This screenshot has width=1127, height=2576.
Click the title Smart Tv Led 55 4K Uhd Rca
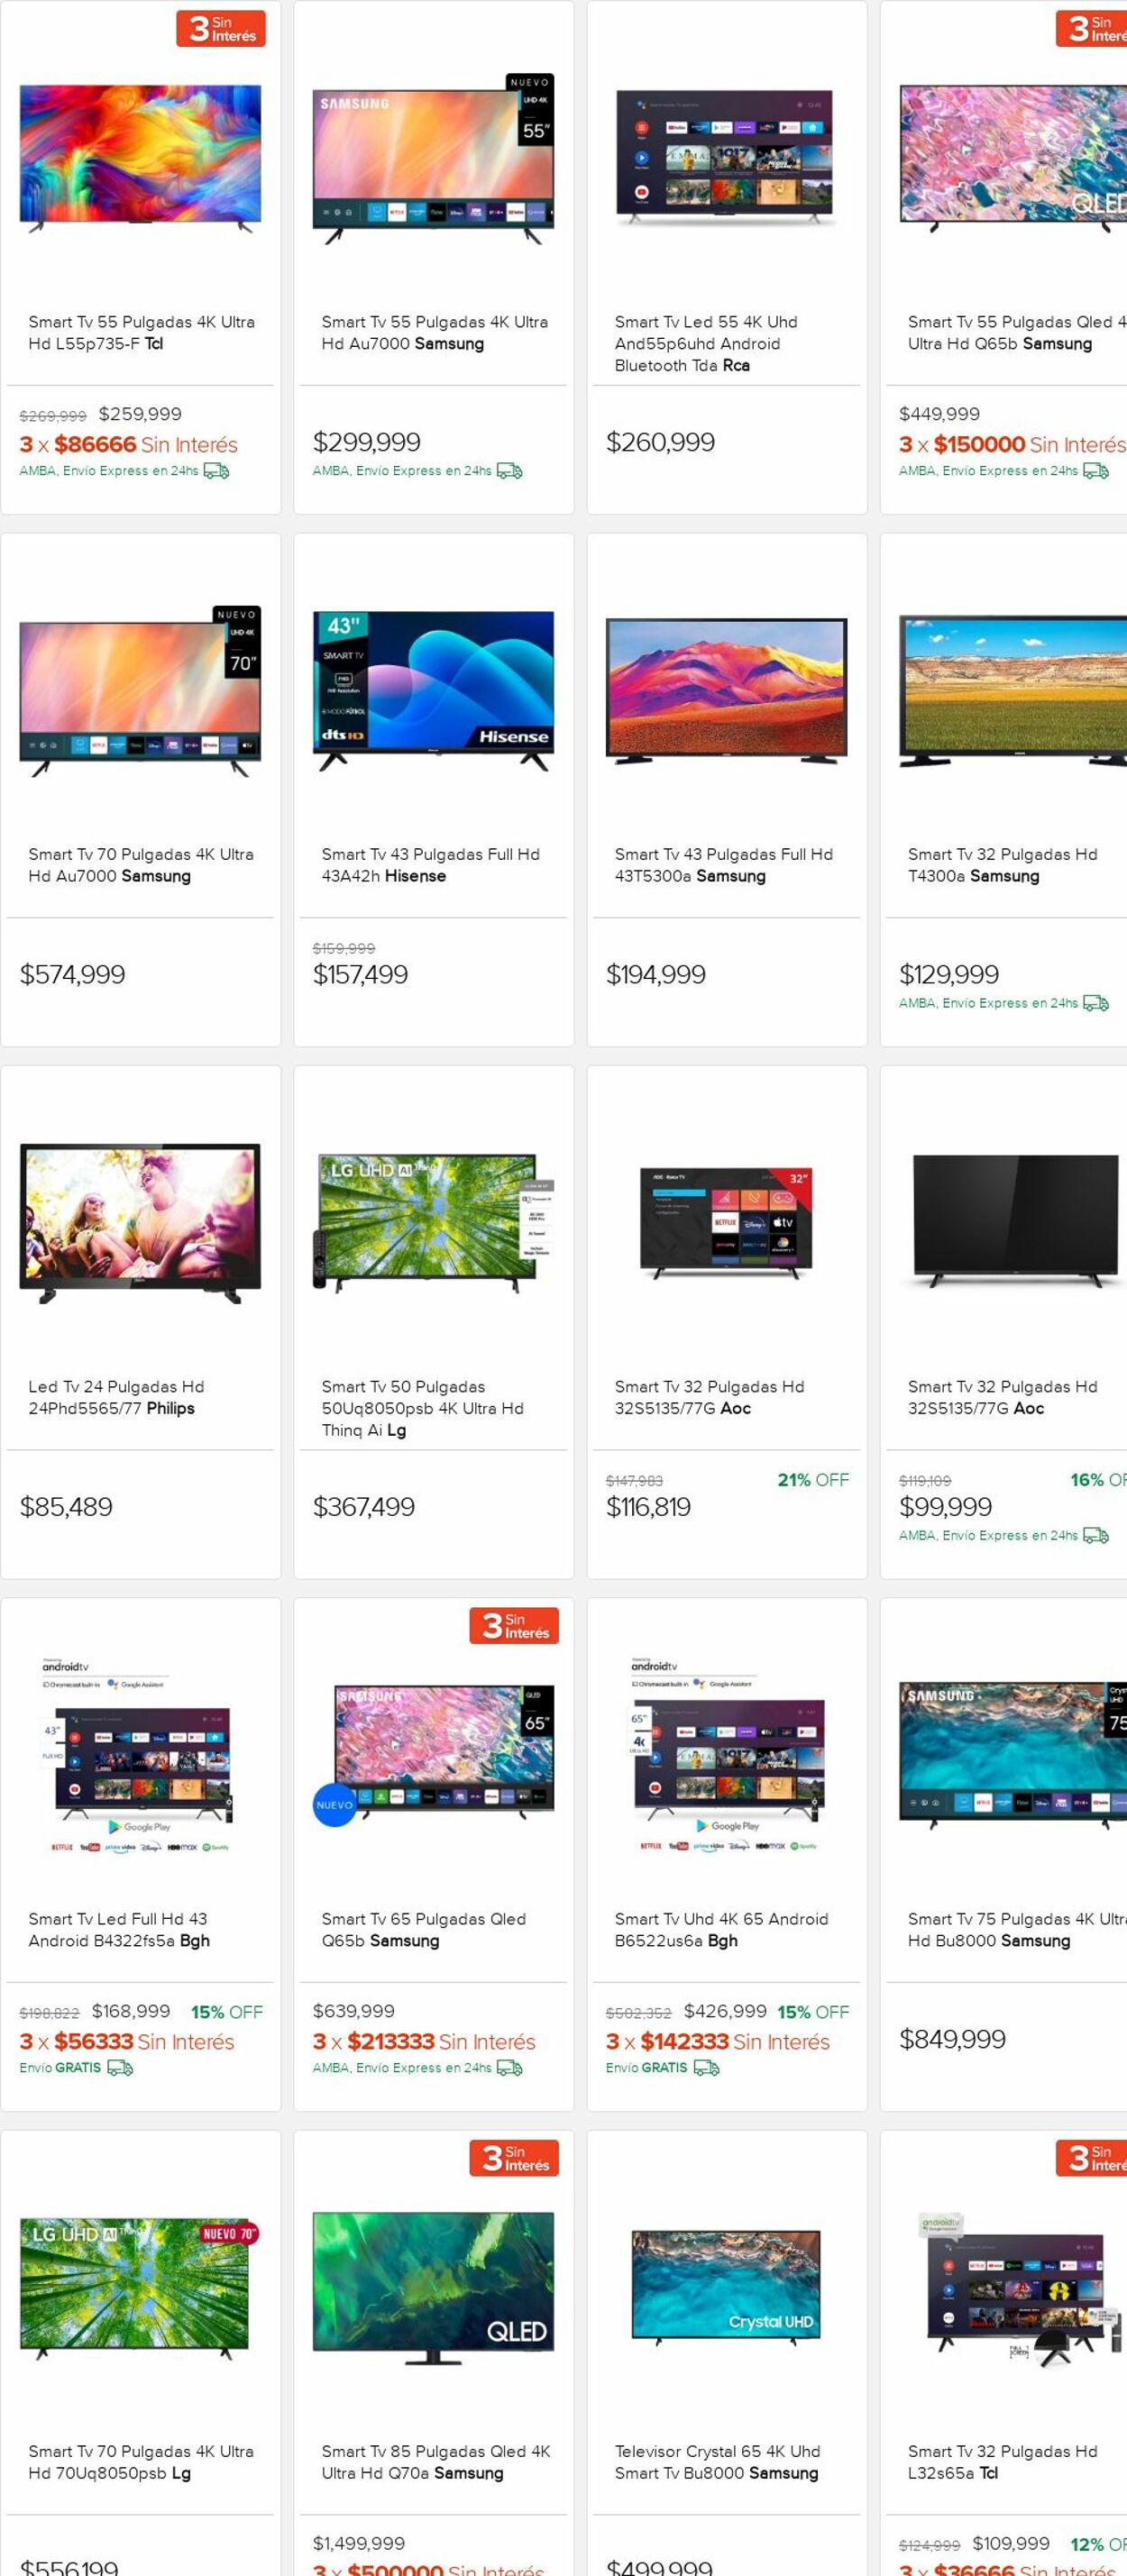[x=706, y=343]
